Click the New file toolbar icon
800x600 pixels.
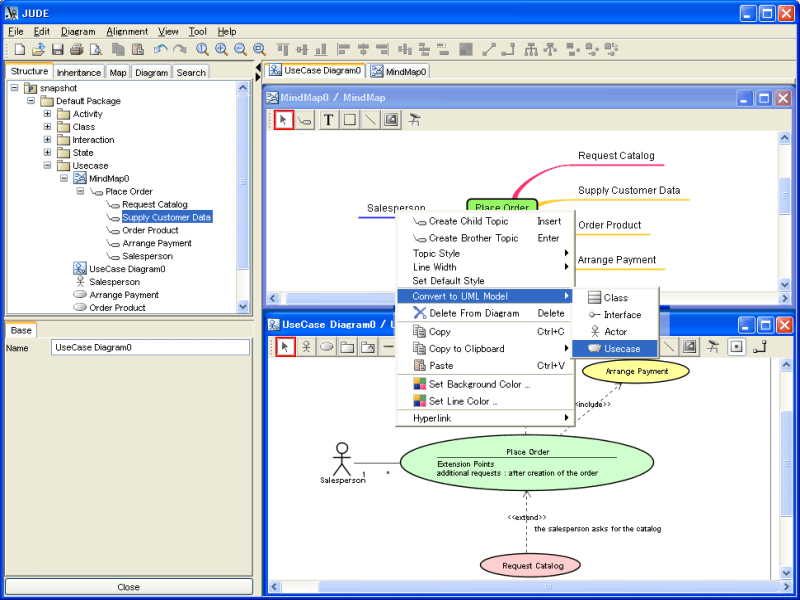(x=19, y=49)
